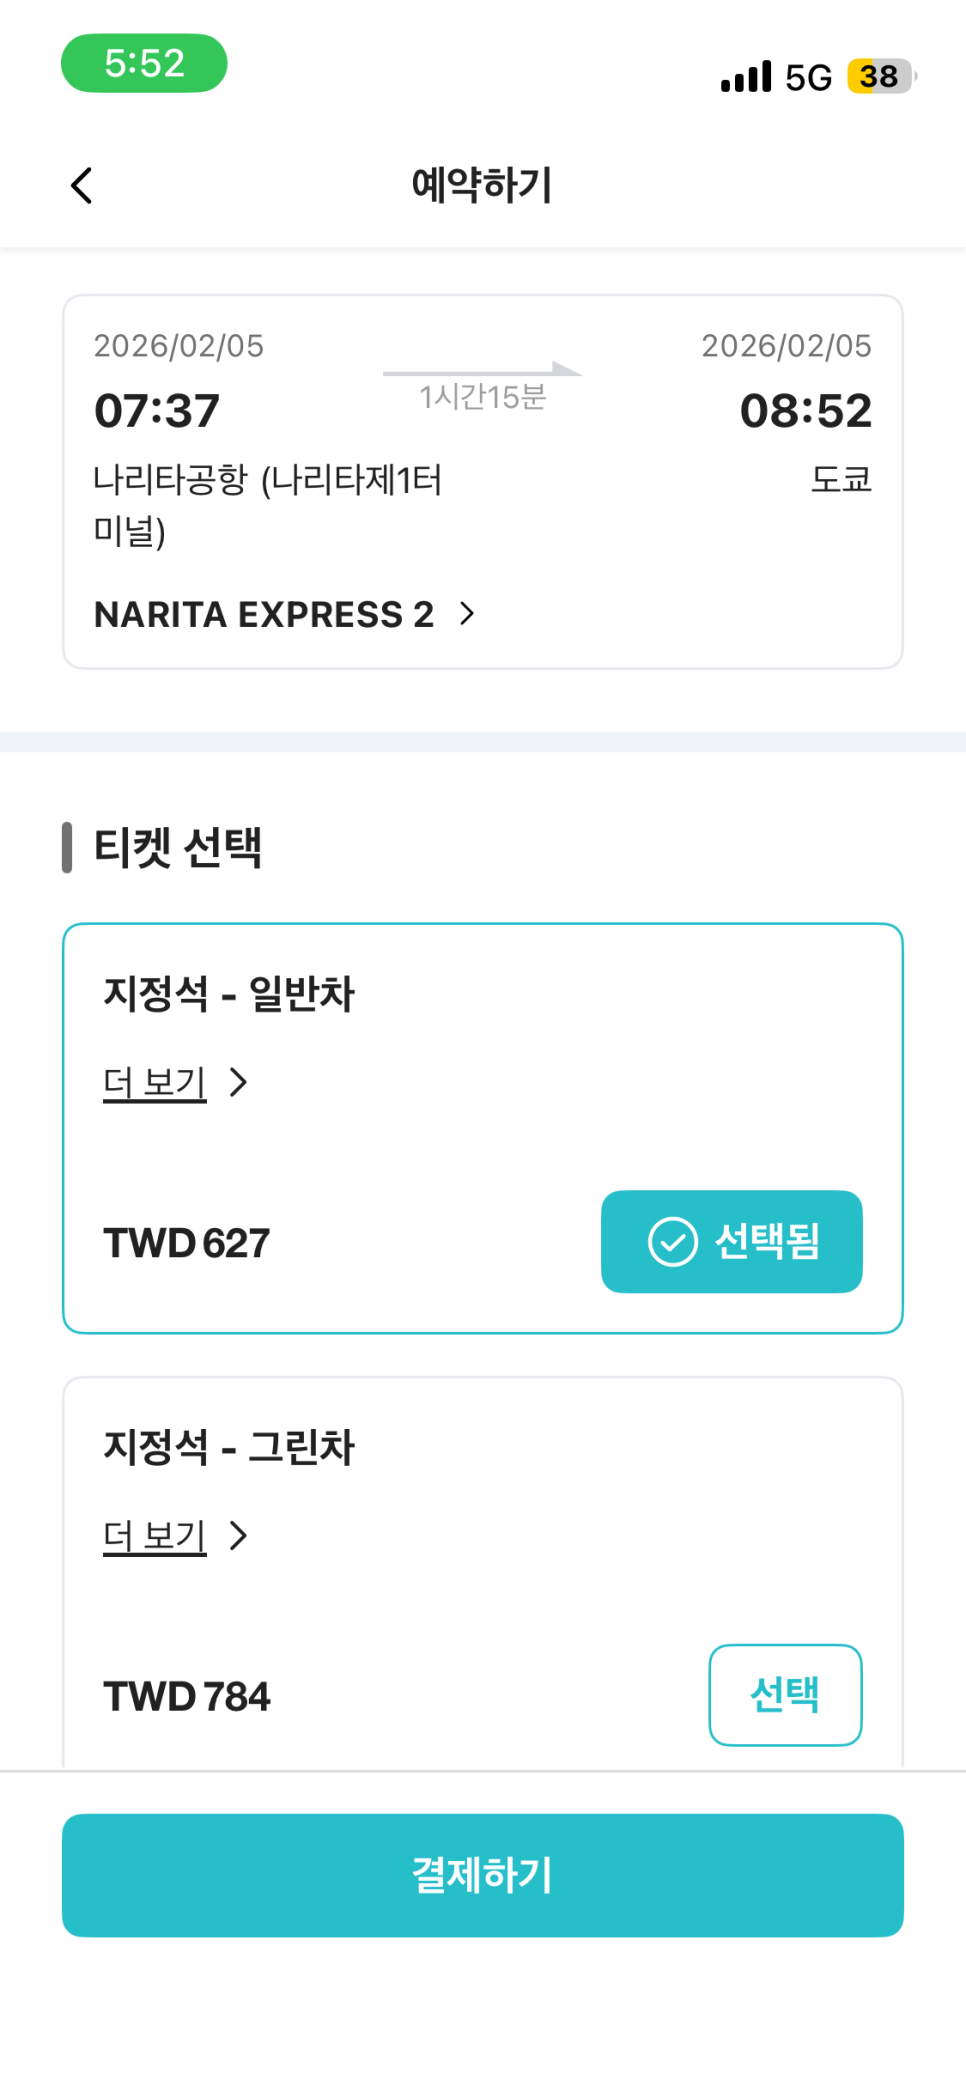Tap the journey duration arrow graphic
The height and width of the screenshot is (2092, 966).
coord(482,371)
